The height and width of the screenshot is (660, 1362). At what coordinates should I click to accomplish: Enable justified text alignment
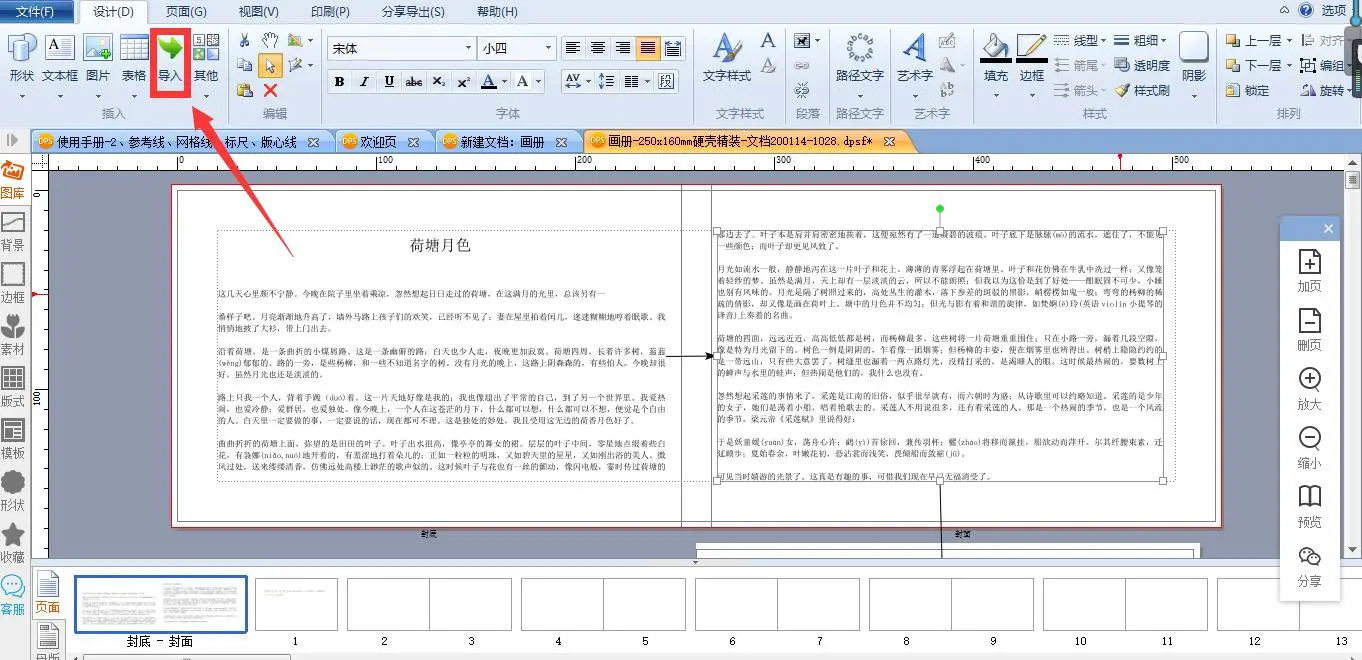click(x=647, y=48)
